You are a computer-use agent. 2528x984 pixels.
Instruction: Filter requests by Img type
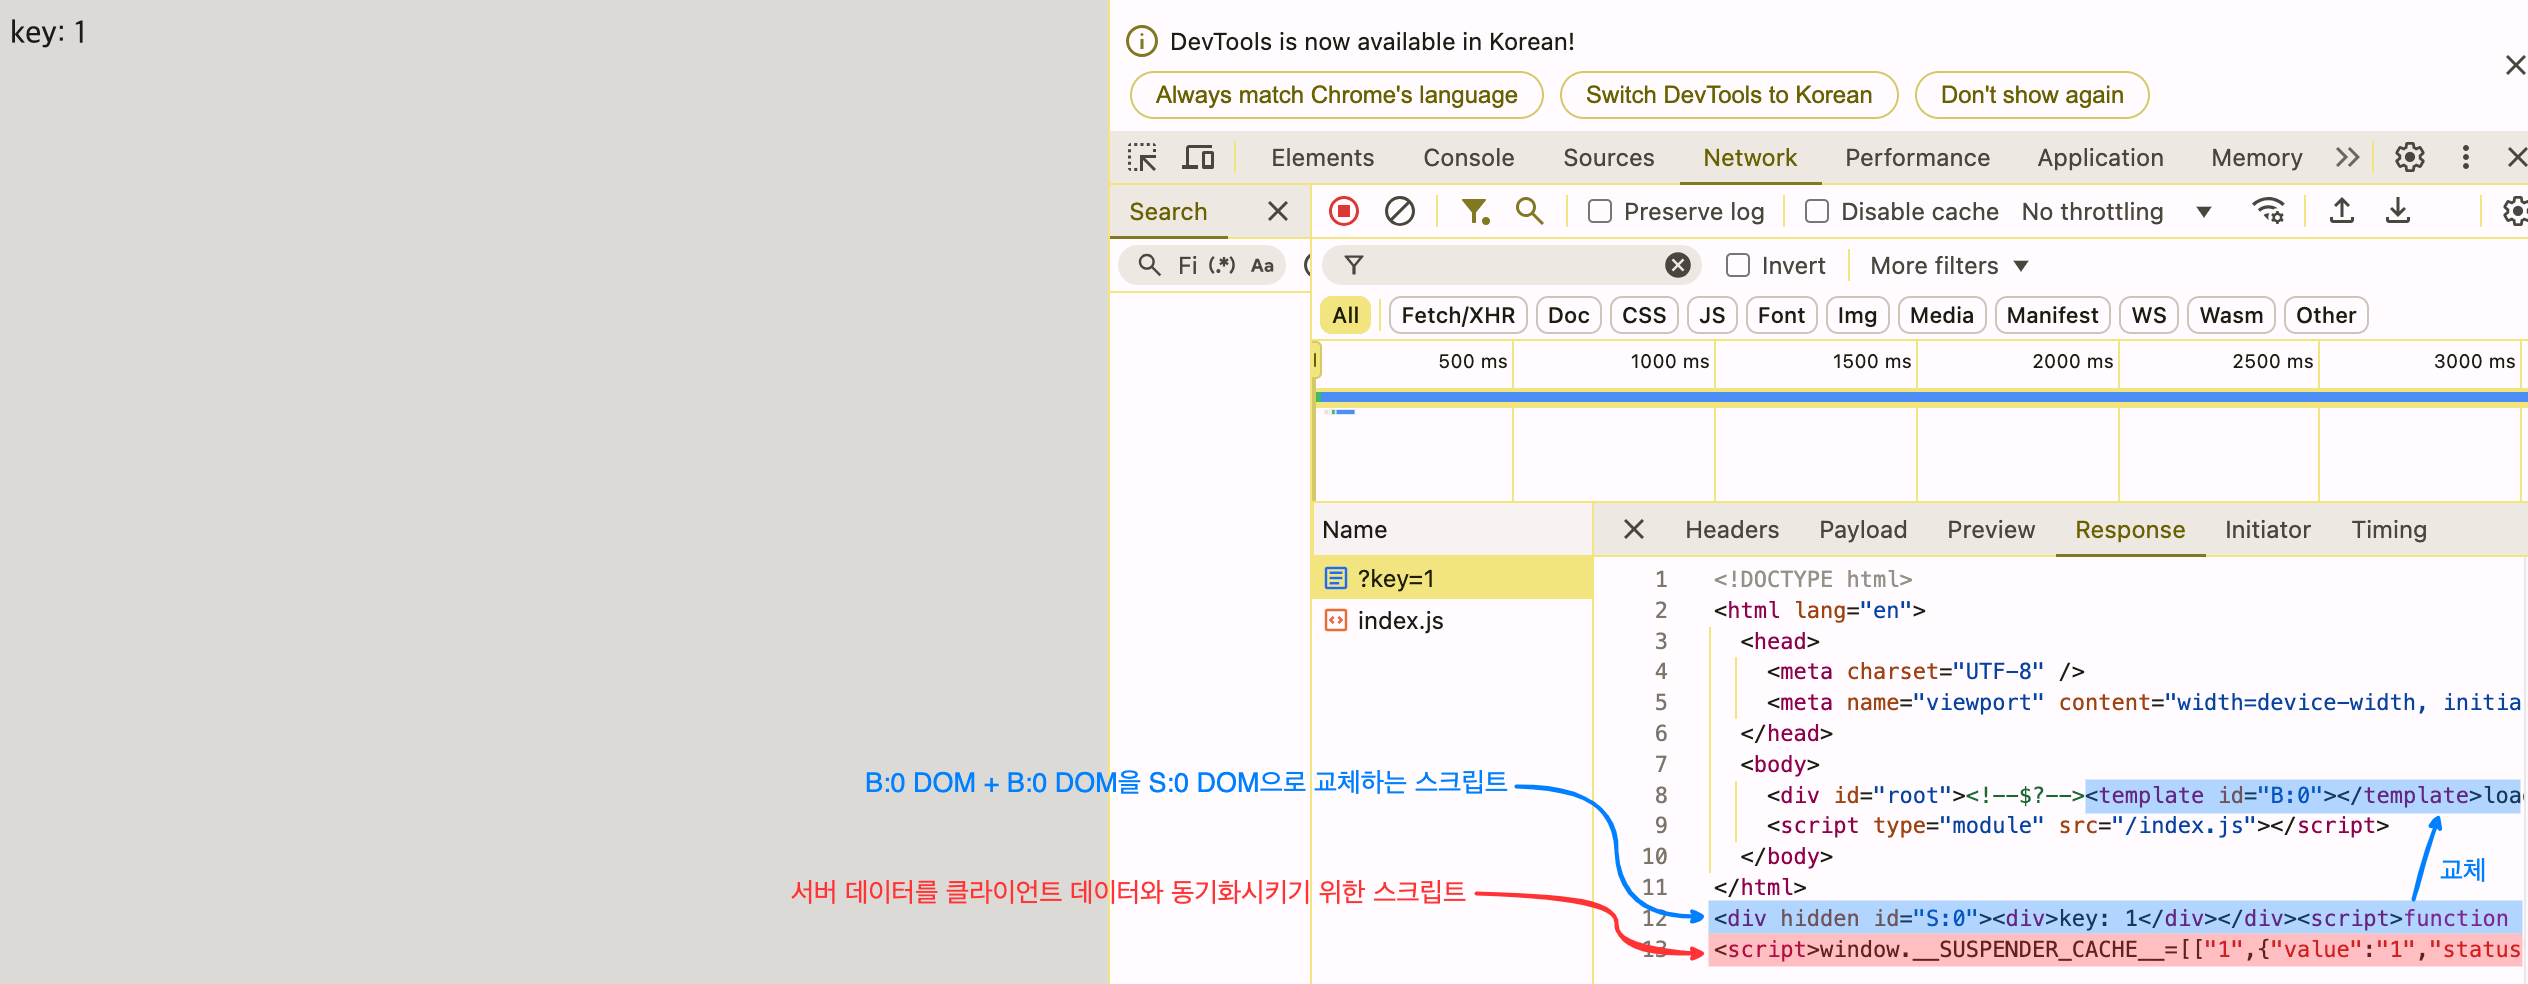[1857, 315]
